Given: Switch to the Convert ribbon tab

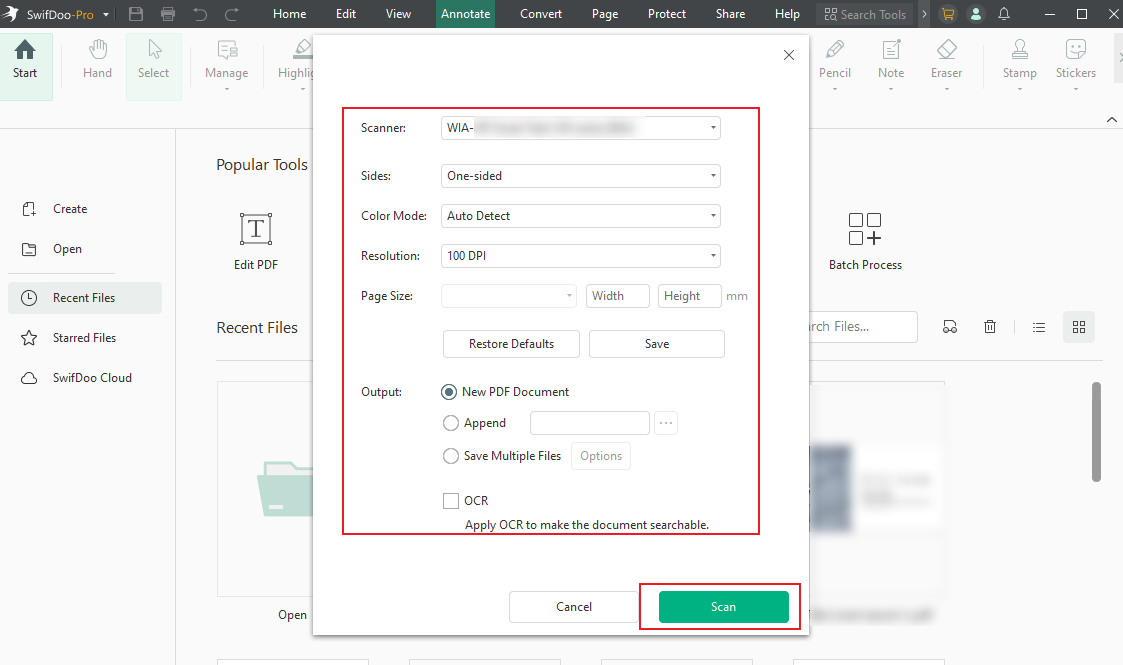Looking at the screenshot, I should [x=540, y=14].
